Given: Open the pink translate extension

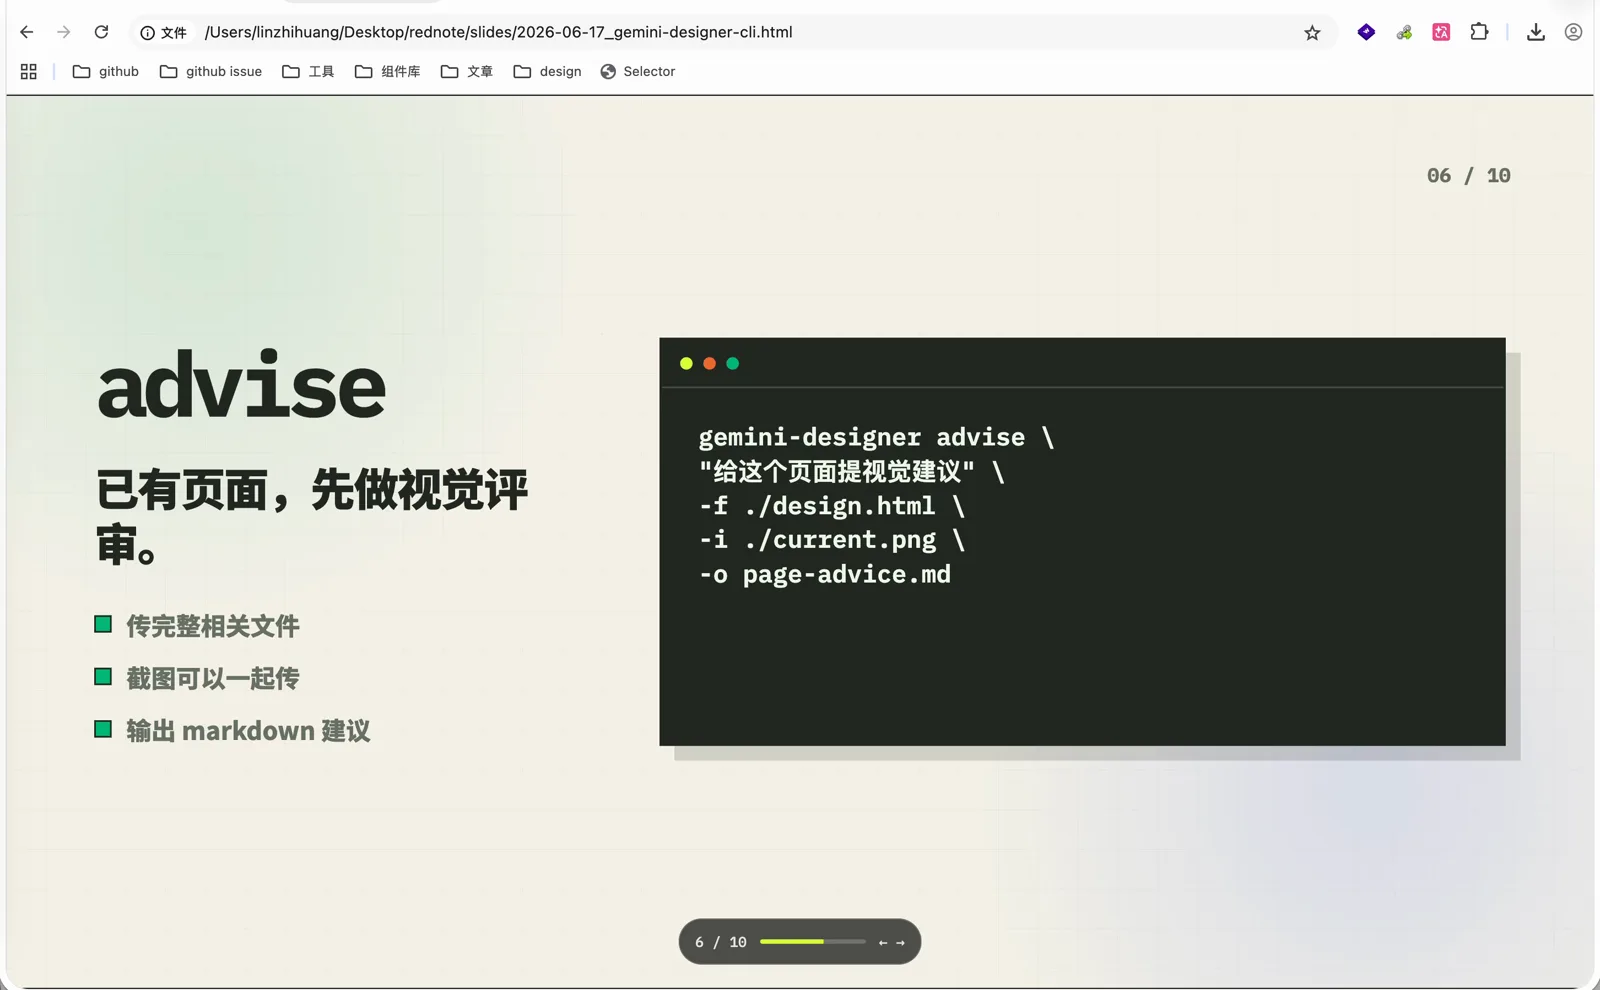Looking at the screenshot, I should tap(1441, 32).
